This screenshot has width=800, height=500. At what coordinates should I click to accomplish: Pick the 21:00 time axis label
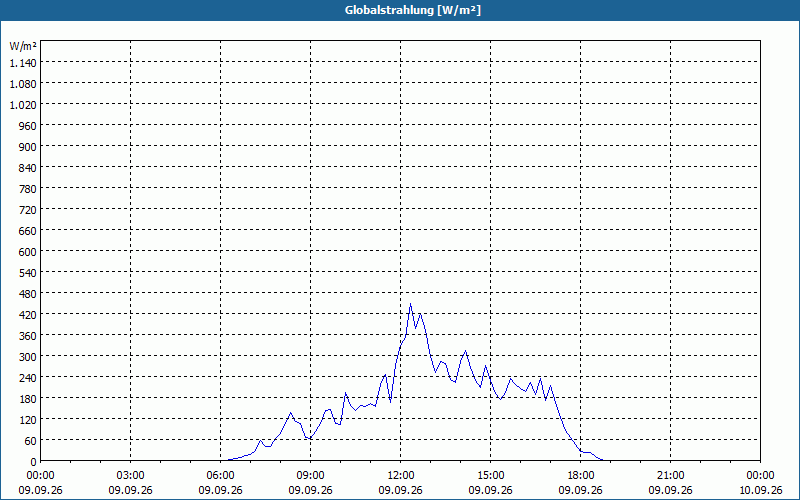tap(670, 476)
